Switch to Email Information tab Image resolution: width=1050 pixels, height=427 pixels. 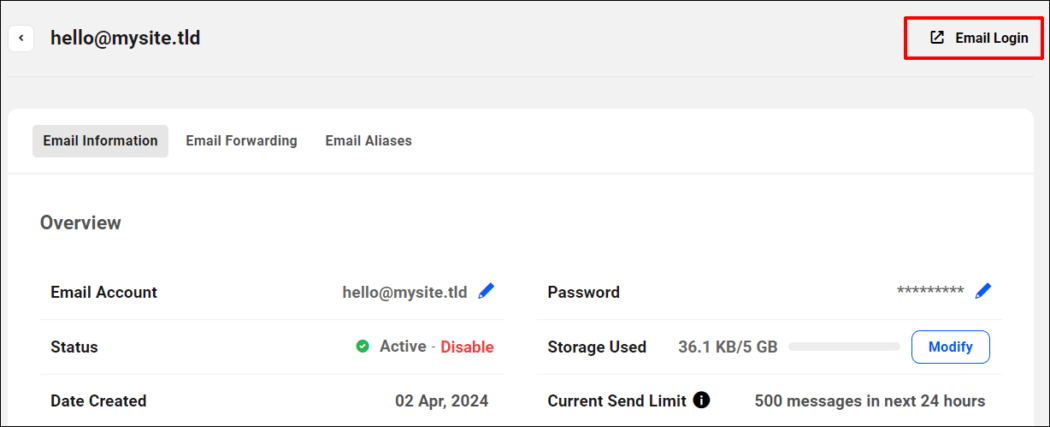100,141
